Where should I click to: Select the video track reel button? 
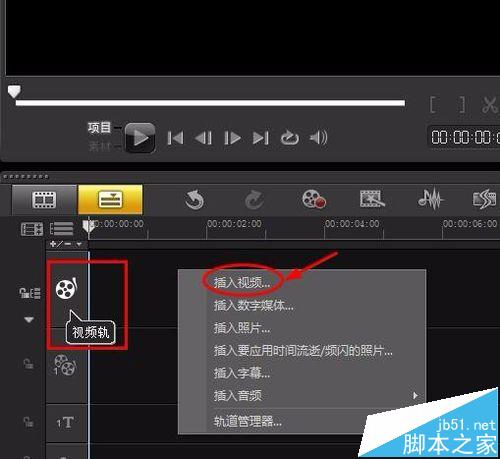pos(67,289)
